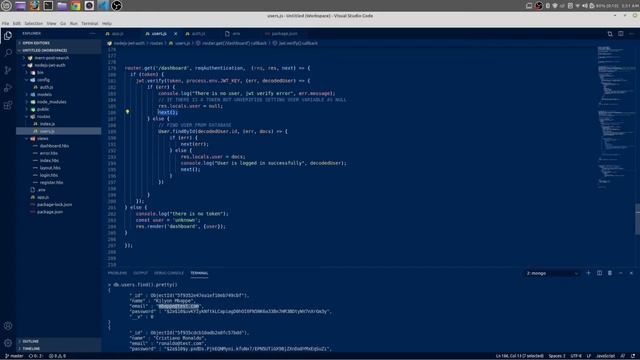Close the users.js editor tab
The image size is (640, 360).
point(176,34)
